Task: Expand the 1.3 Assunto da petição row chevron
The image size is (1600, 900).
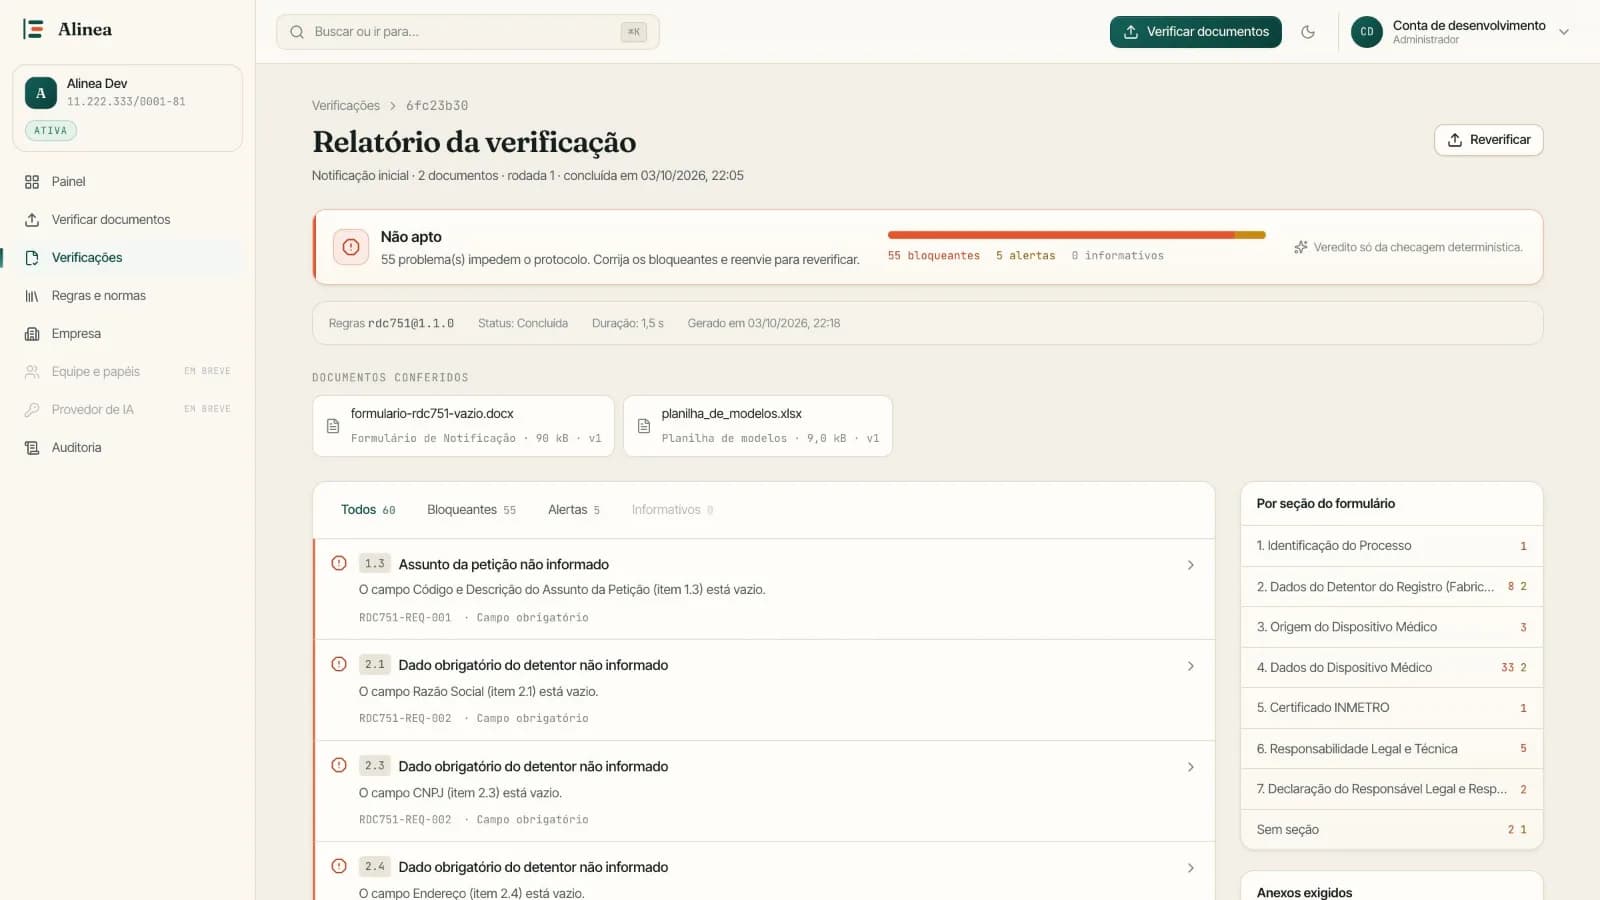Action: tap(1191, 565)
